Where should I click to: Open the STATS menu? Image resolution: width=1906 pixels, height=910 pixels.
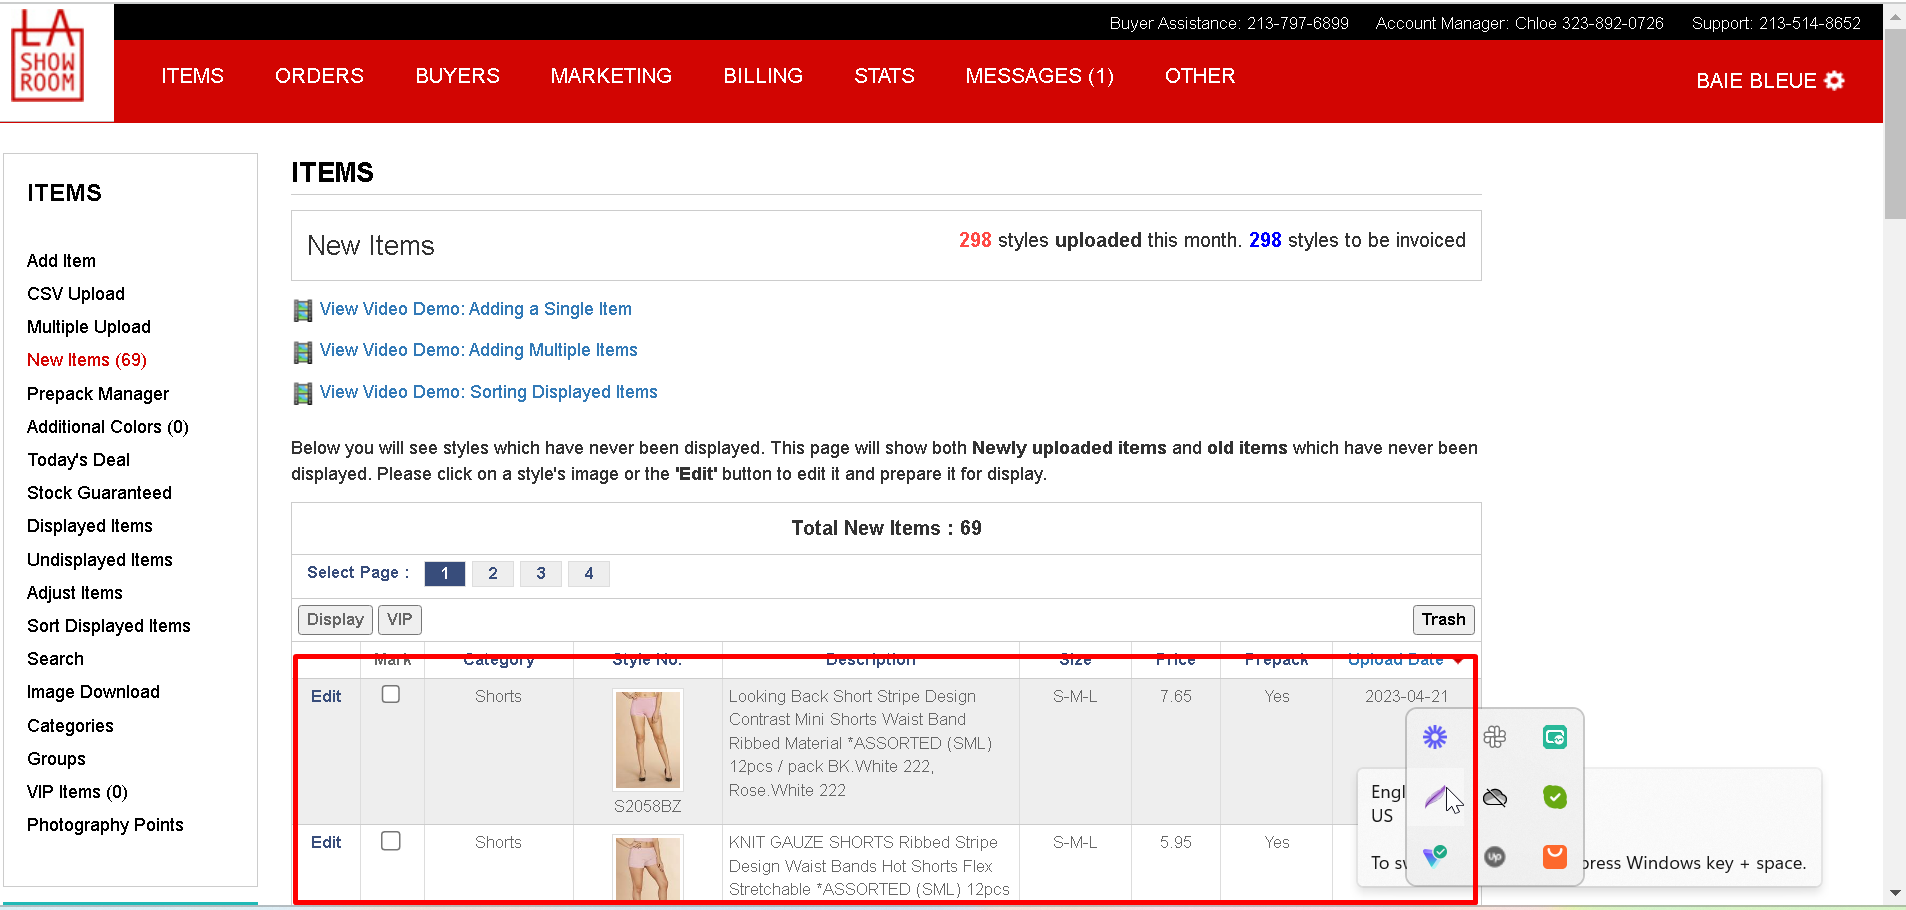click(885, 76)
